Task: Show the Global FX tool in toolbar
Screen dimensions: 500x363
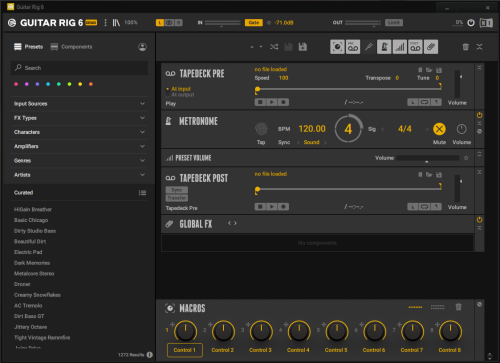Action: (x=431, y=47)
